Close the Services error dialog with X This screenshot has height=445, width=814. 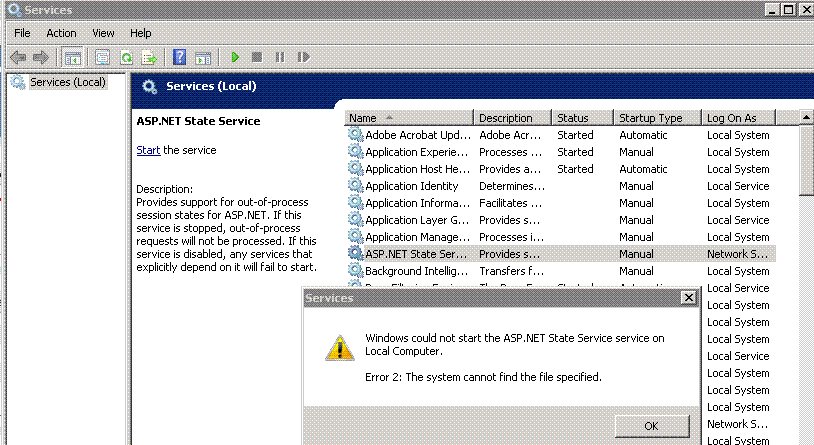pos(687,298)
